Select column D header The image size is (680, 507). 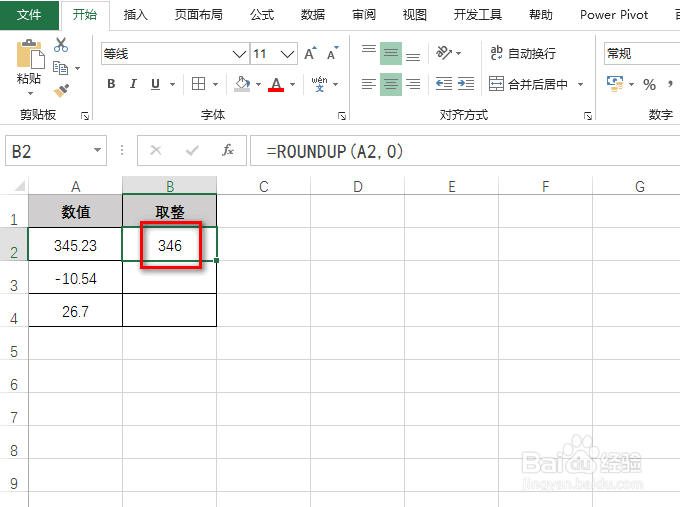coord(357,186)
